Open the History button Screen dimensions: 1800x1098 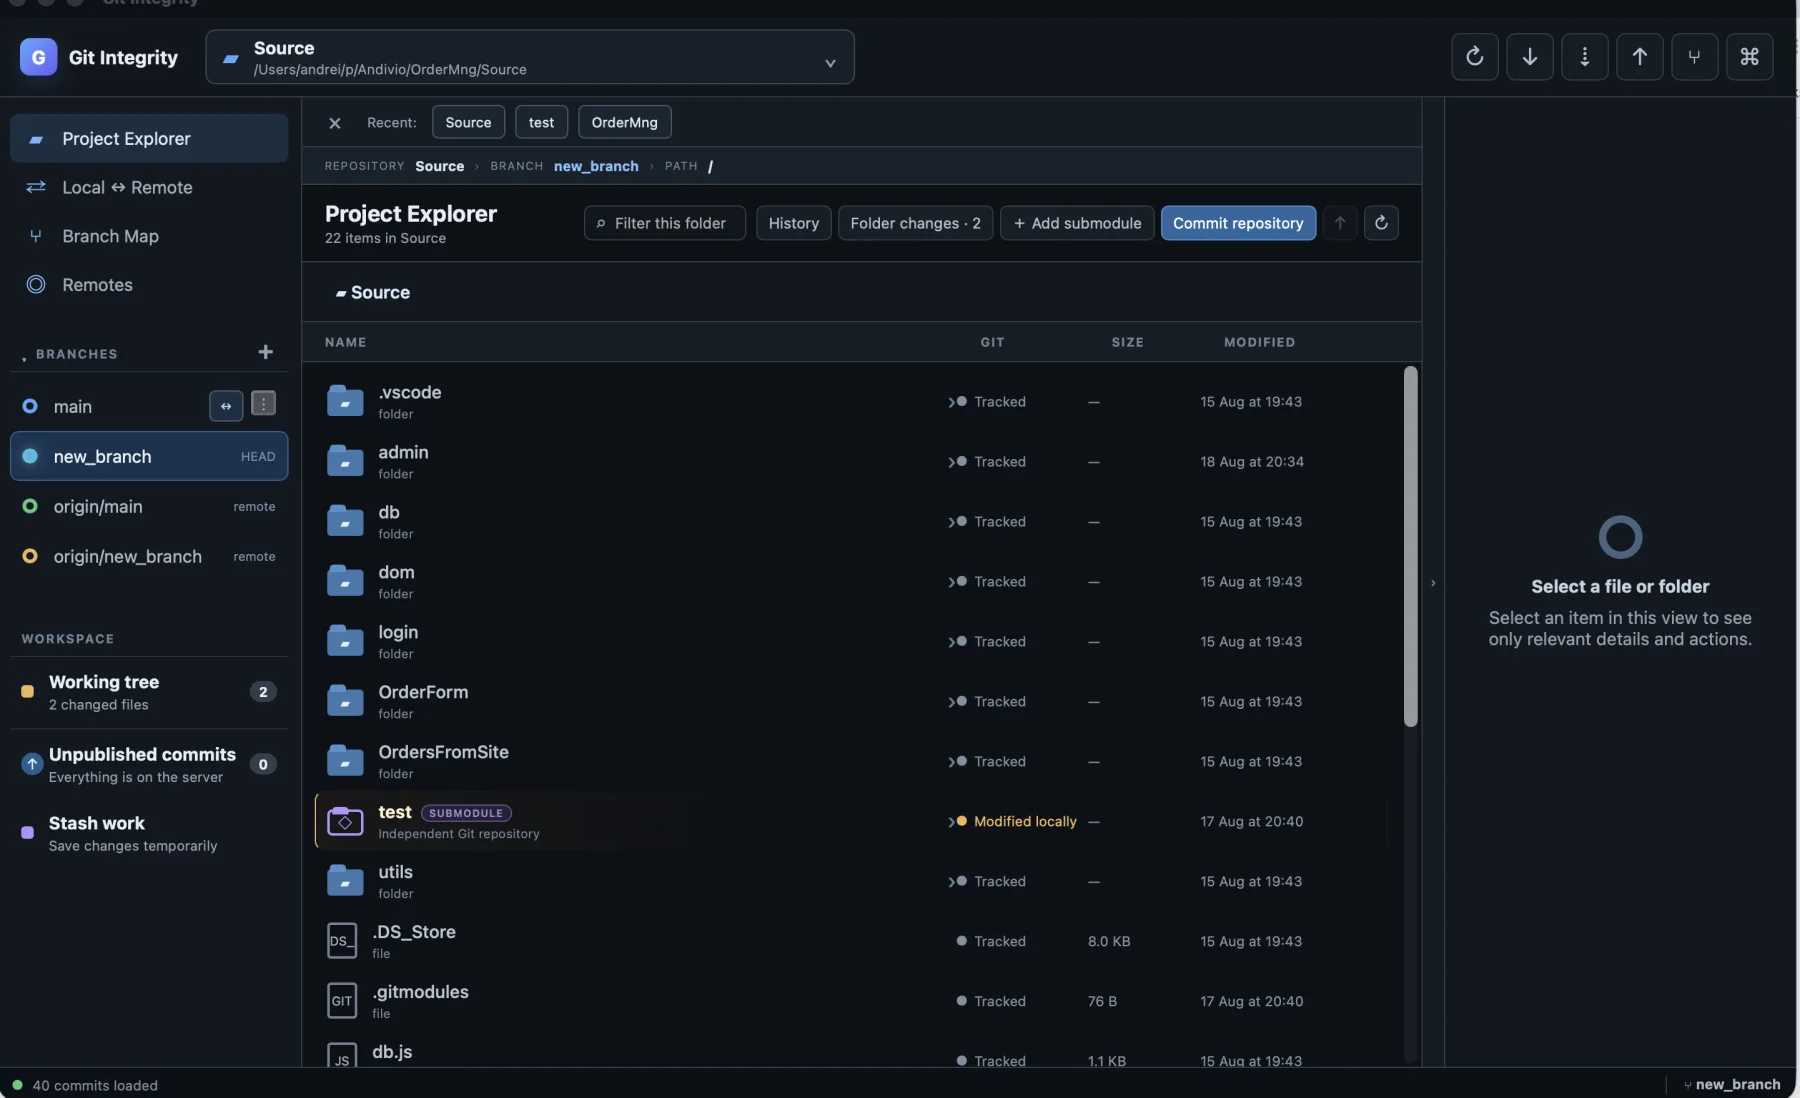tap(793, 223)
